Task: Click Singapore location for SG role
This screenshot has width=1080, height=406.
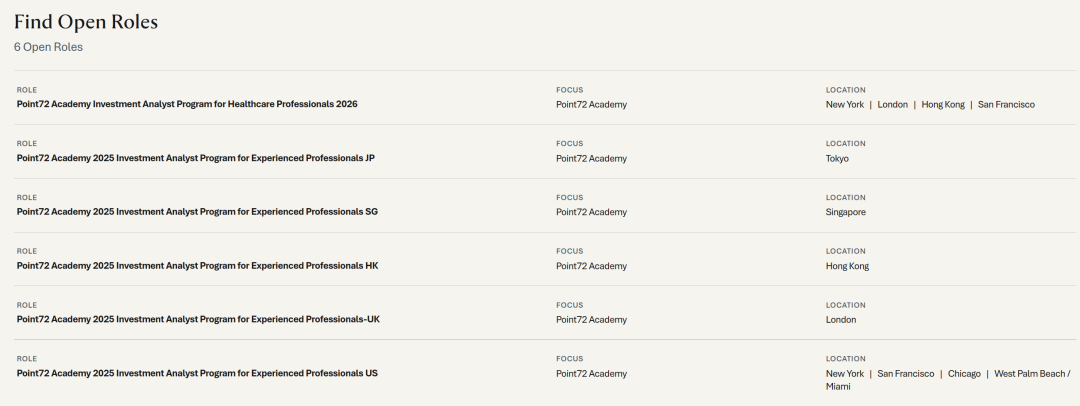Action: click(x=846, y=212)
